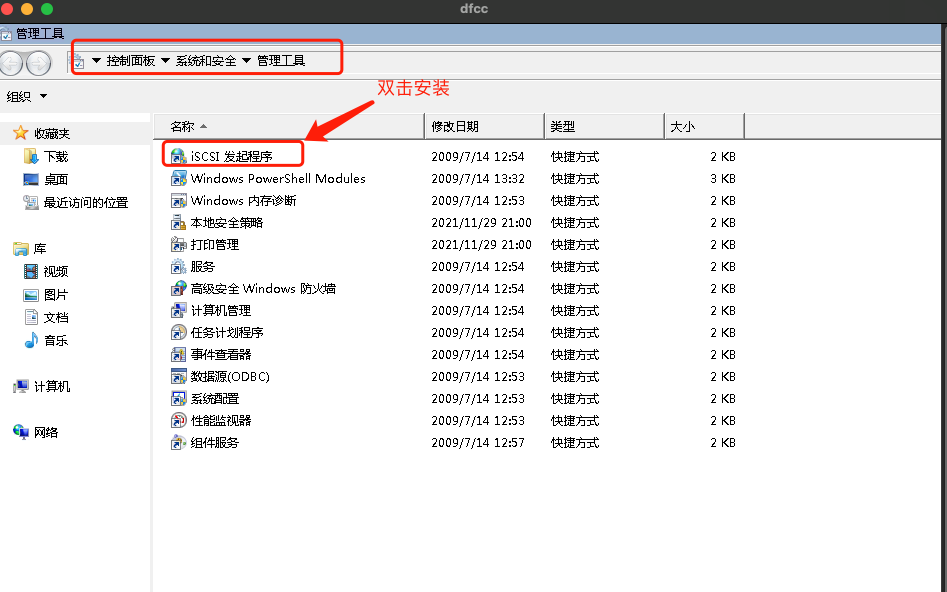Select the 本地安全策略 file name
Viewport: 947px width, 592px height.
pyautogui.click(x=227, y=222)
